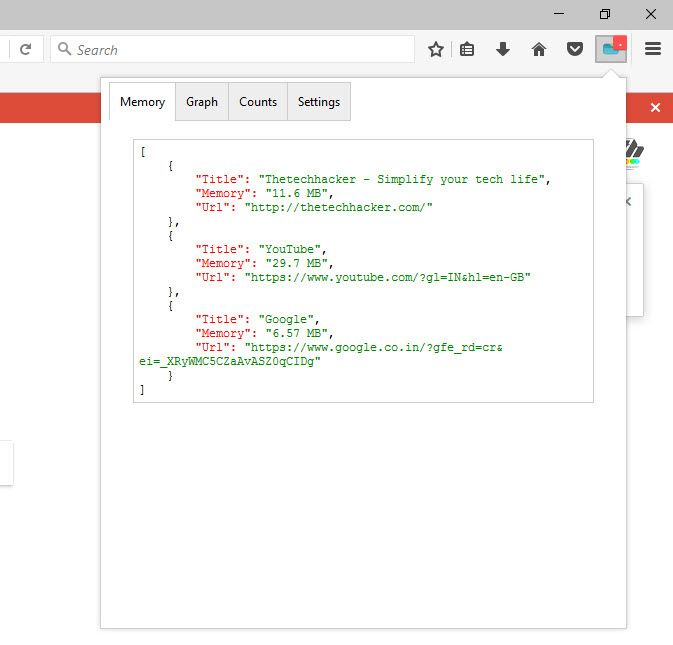Screen dimensions: 673x645
Task: Bookmark this page with the star icon
Action: [436, 49]
